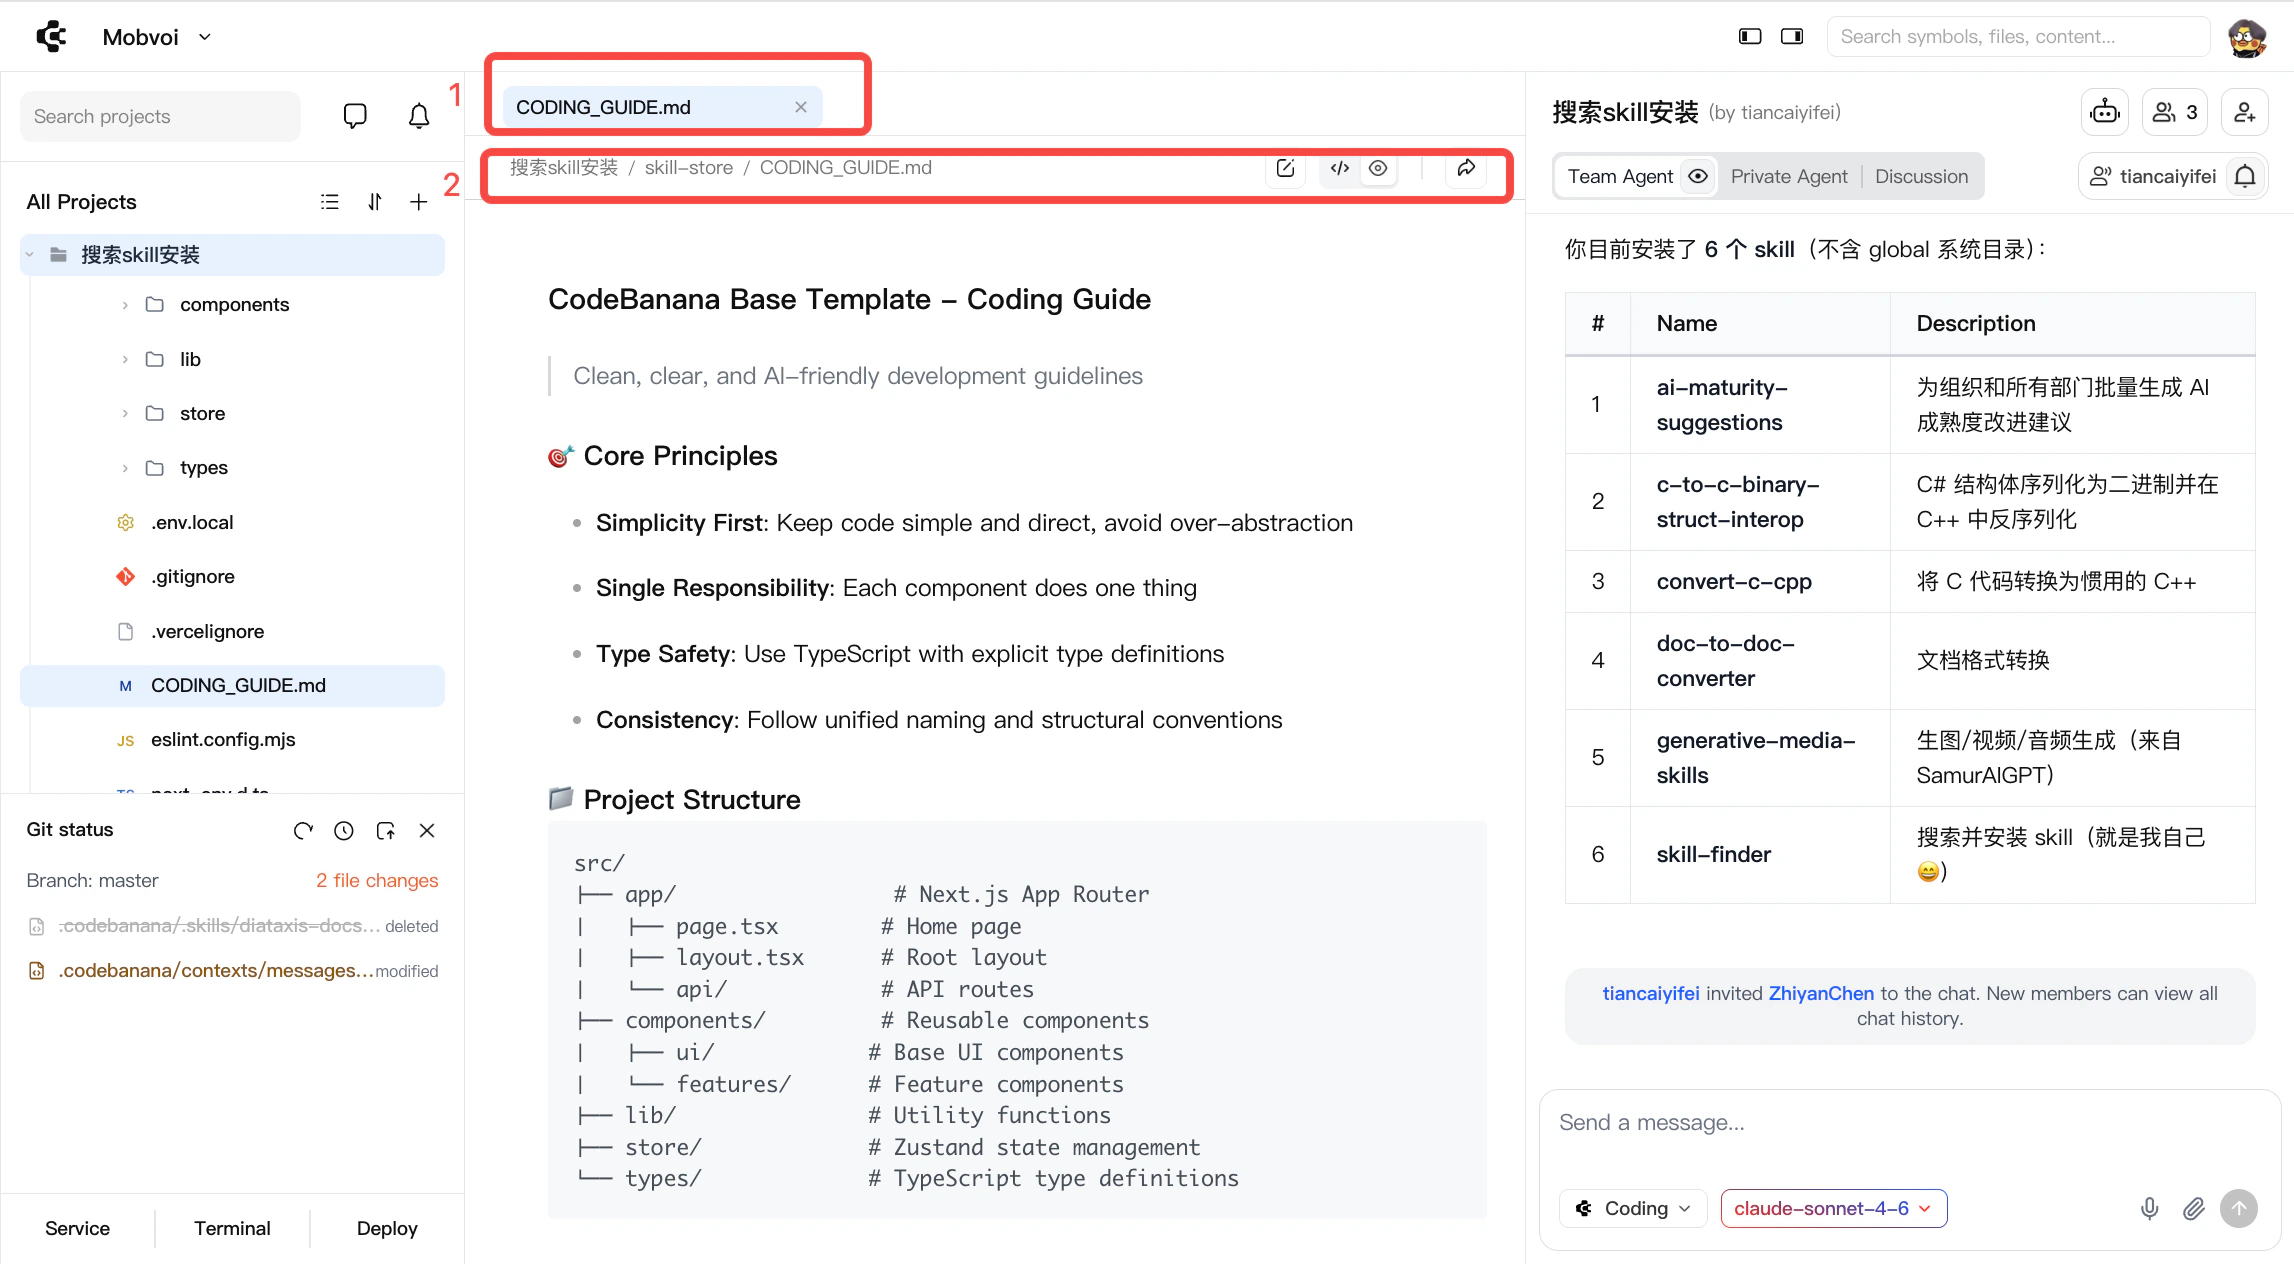Image resolution: width=2294 pixels, height=1264 pixels.
Task: Click the 2 file changes link
Action: click(x=377, y=880)
